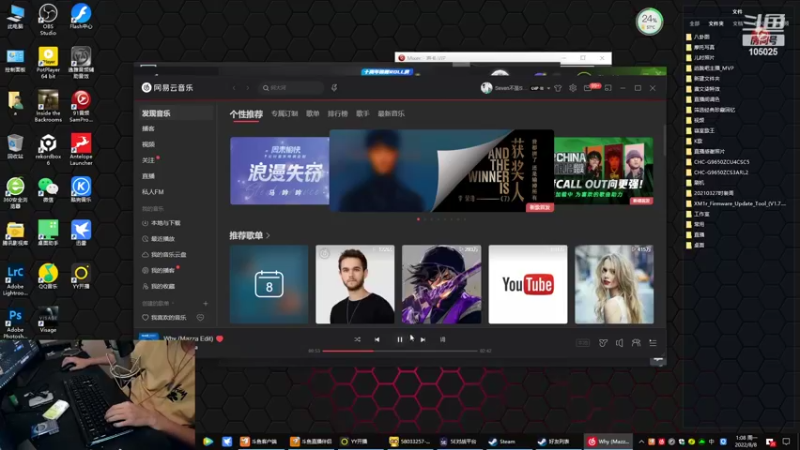
Task: Select the 歌单 tab
Action: [x=313, y=114]
